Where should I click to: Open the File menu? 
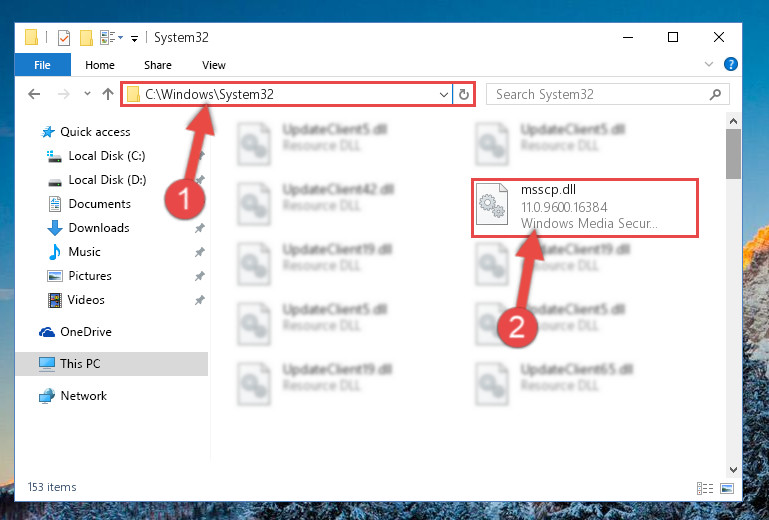coord(43,65)
